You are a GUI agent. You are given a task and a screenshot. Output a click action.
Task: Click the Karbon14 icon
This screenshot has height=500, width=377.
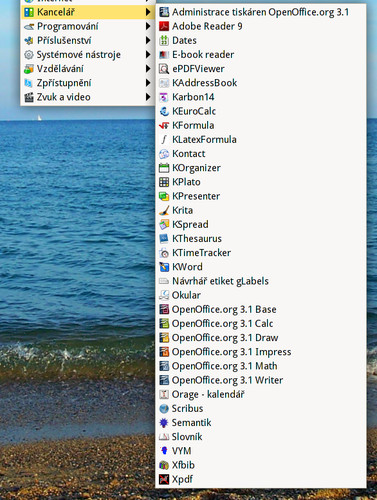click(164, 97)
